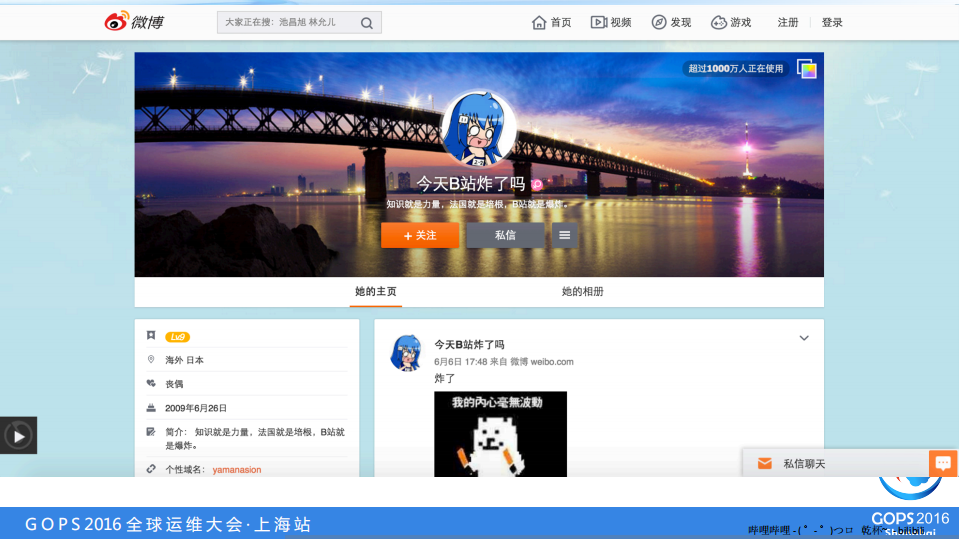Click the orange chat bubble icon
Screen dimensions: 959x539
[943, 464]
